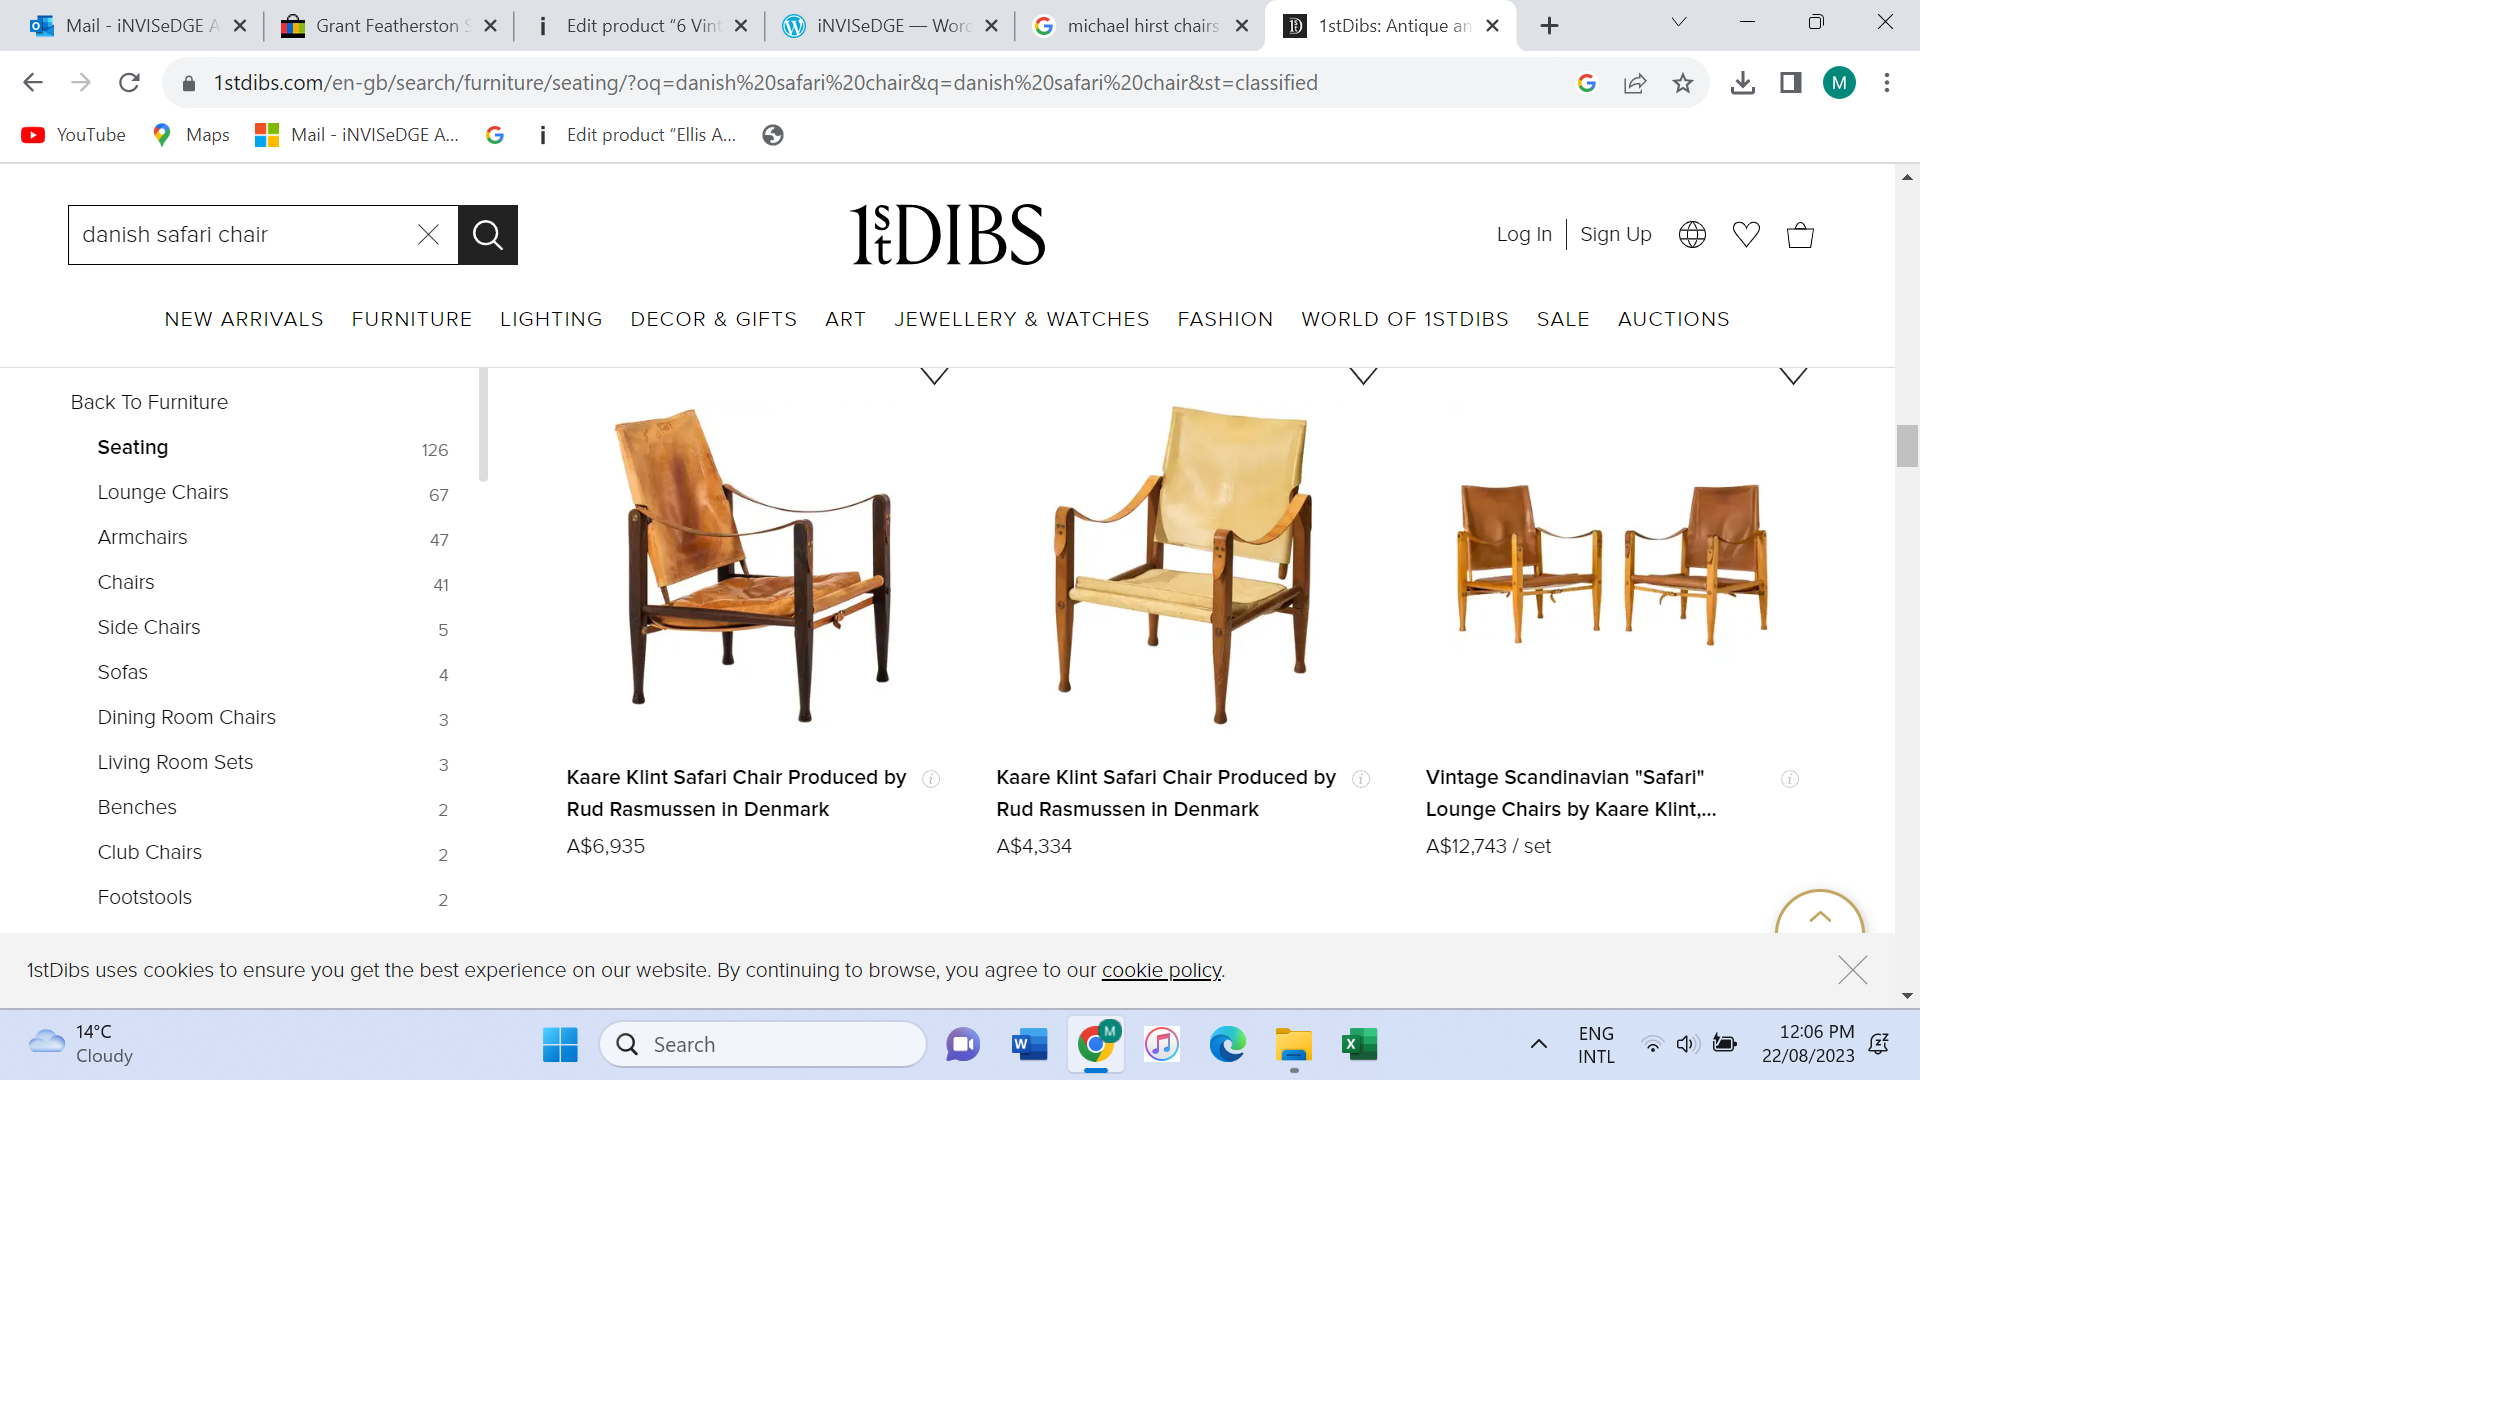The height and width of the screenshot is (1404, 2496).
Task: Open the FURNITURE navigation menu
Action: 411,319
